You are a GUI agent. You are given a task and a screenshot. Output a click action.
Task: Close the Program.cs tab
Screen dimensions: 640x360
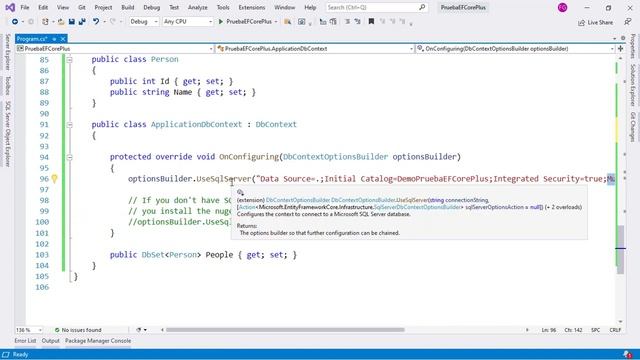coord(63,39)
